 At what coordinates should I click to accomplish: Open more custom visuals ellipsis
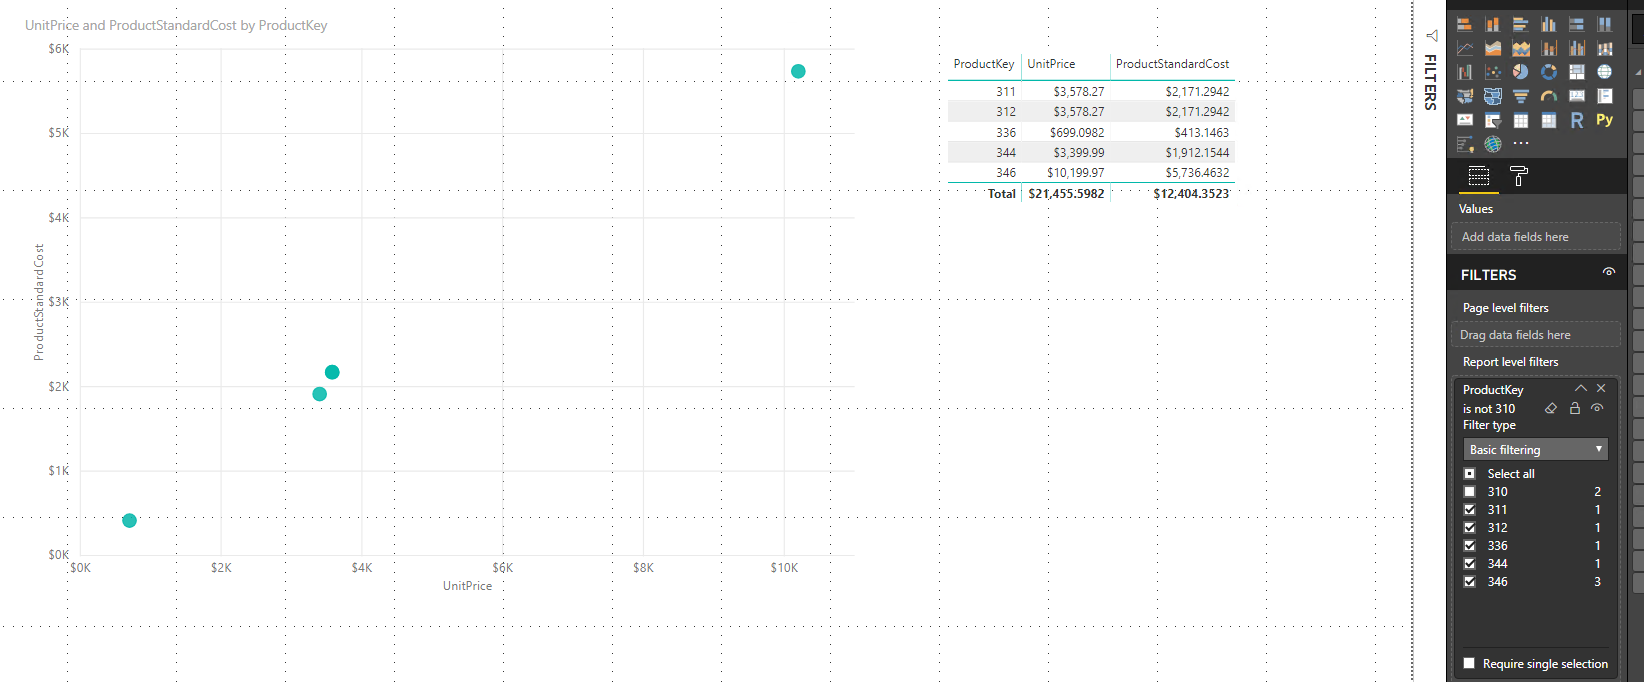pos(1521,144)
